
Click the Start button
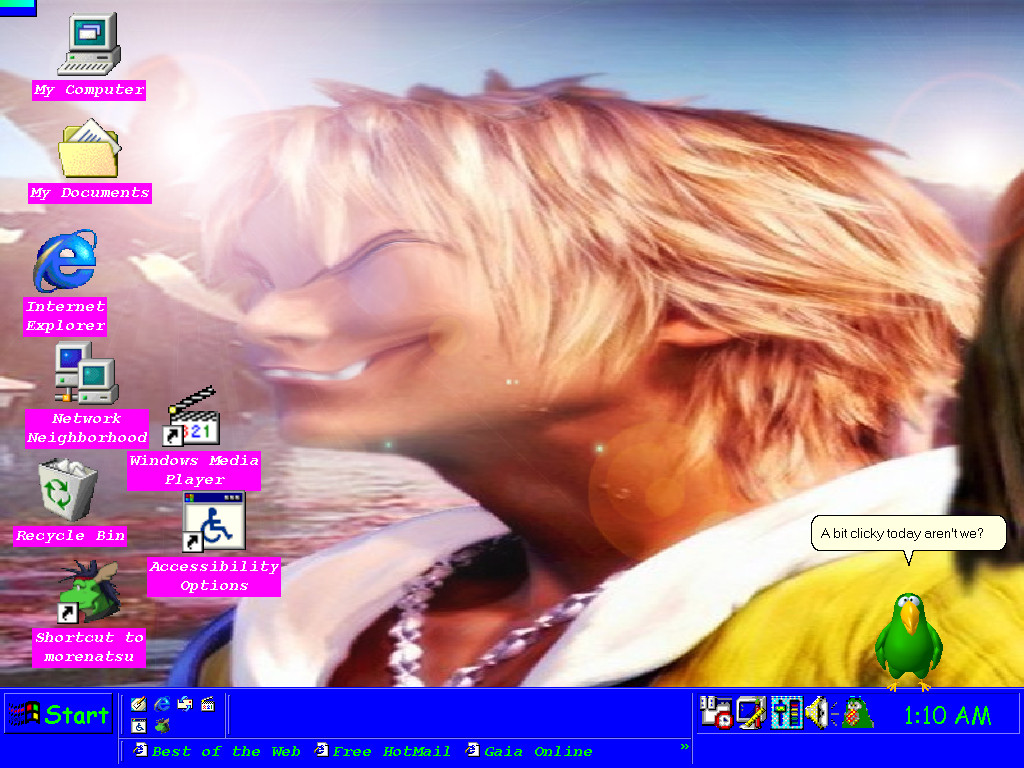tap(58, 714)
